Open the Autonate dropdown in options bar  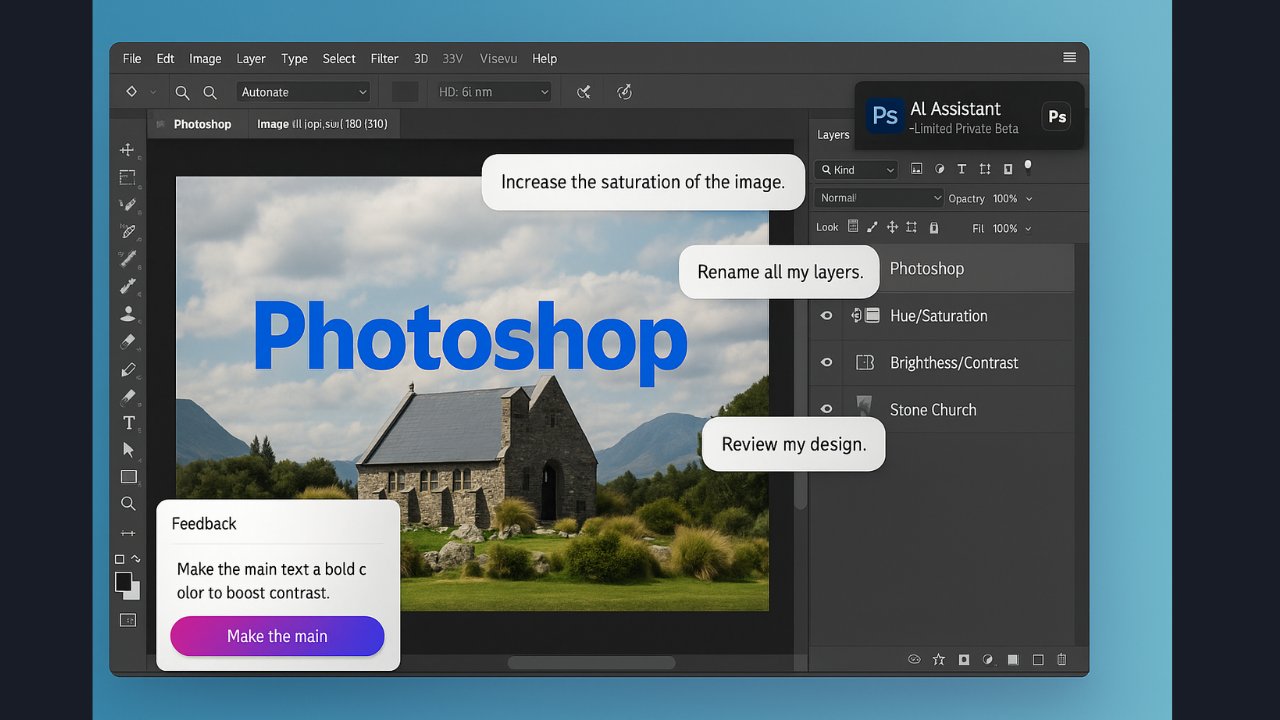coord(303,92)
